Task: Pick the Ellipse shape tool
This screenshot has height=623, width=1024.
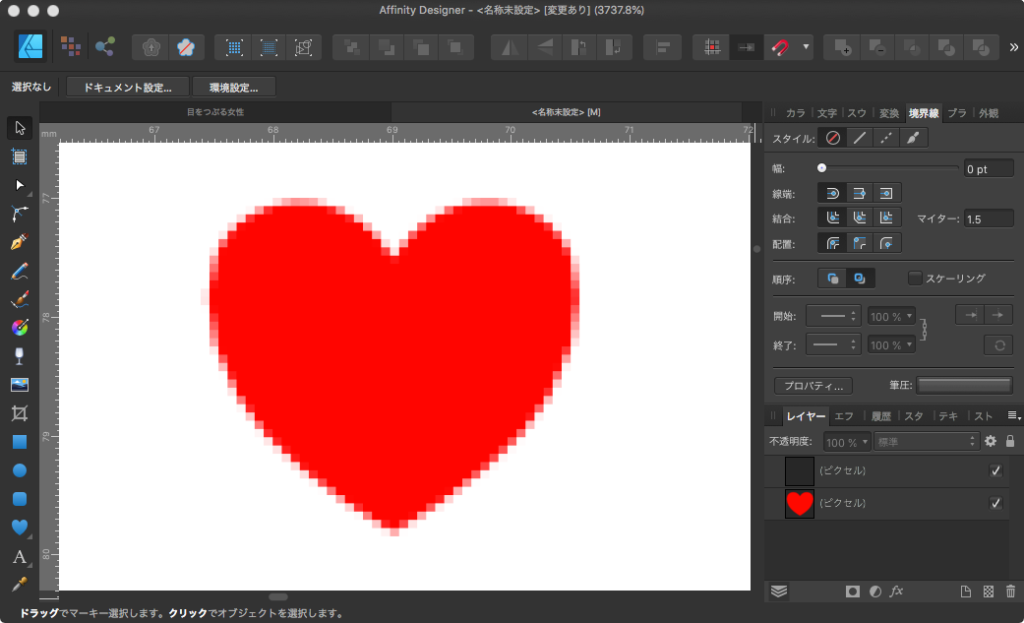Action: pos(19,470)
